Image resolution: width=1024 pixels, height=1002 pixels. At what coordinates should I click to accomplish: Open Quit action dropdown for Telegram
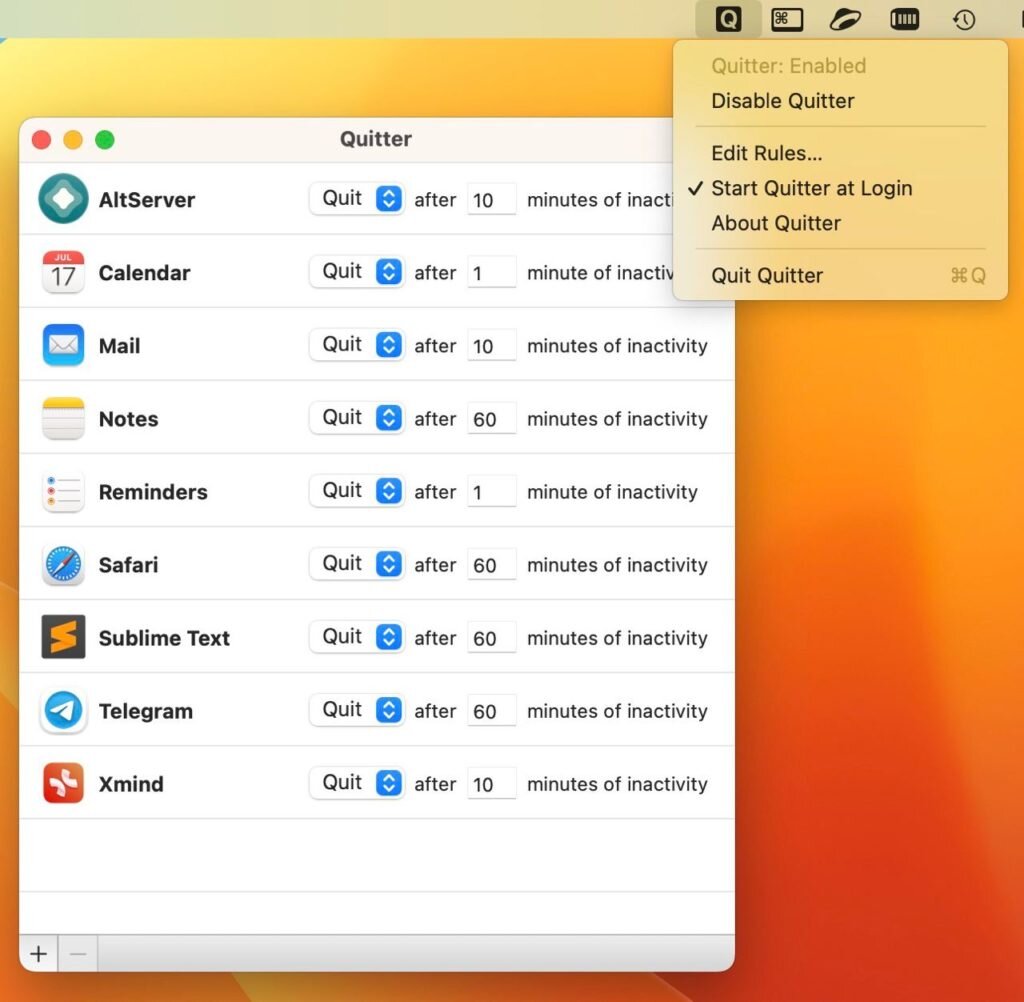pos(357,710)
